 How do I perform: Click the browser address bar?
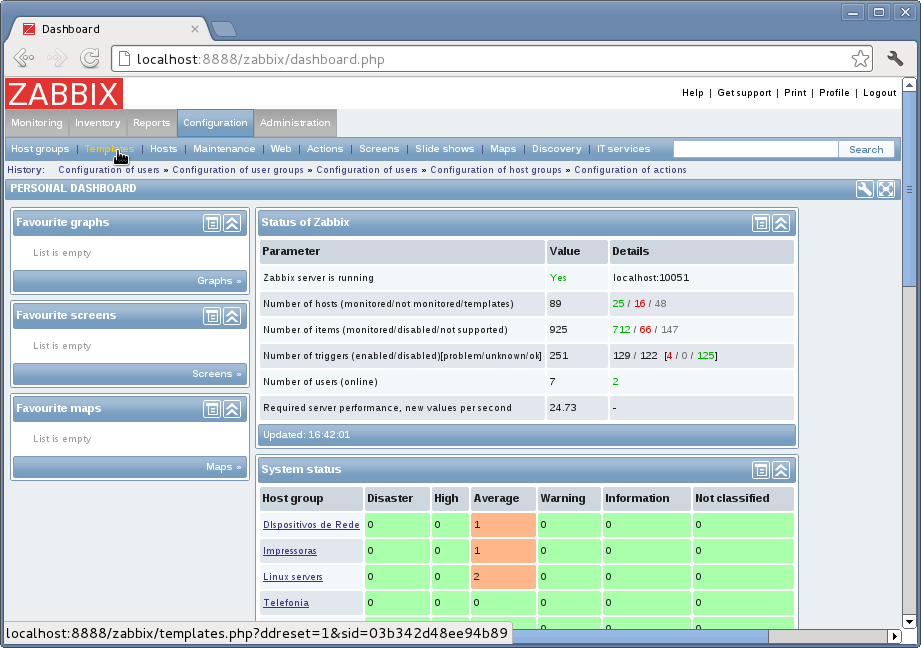(490, 59)
